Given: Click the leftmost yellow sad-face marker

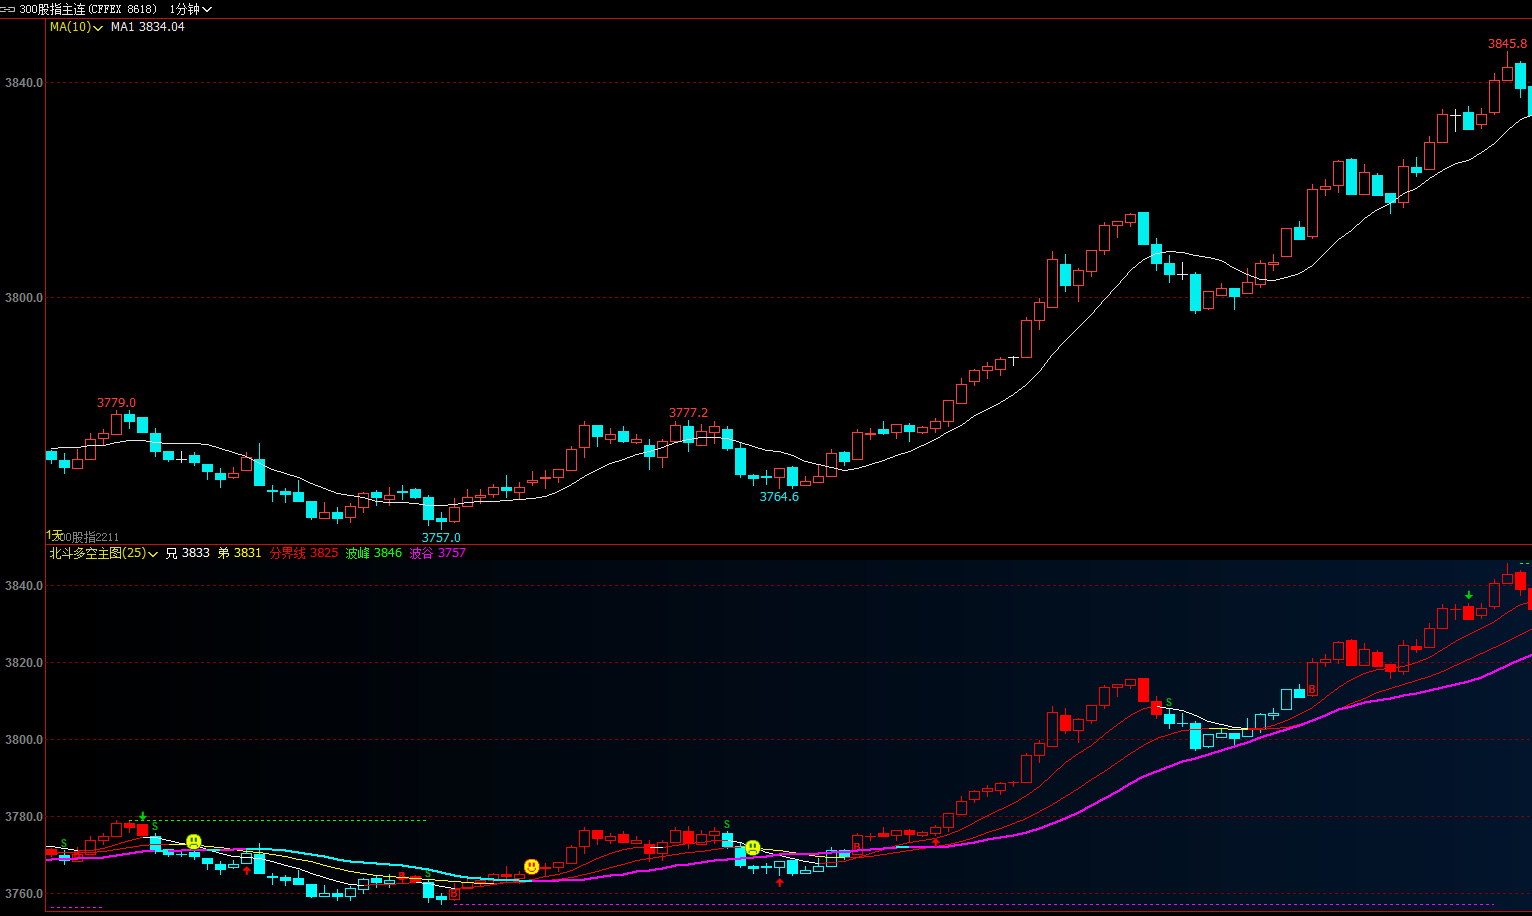Looking at the screenshot, I should (x=194, y=841).
